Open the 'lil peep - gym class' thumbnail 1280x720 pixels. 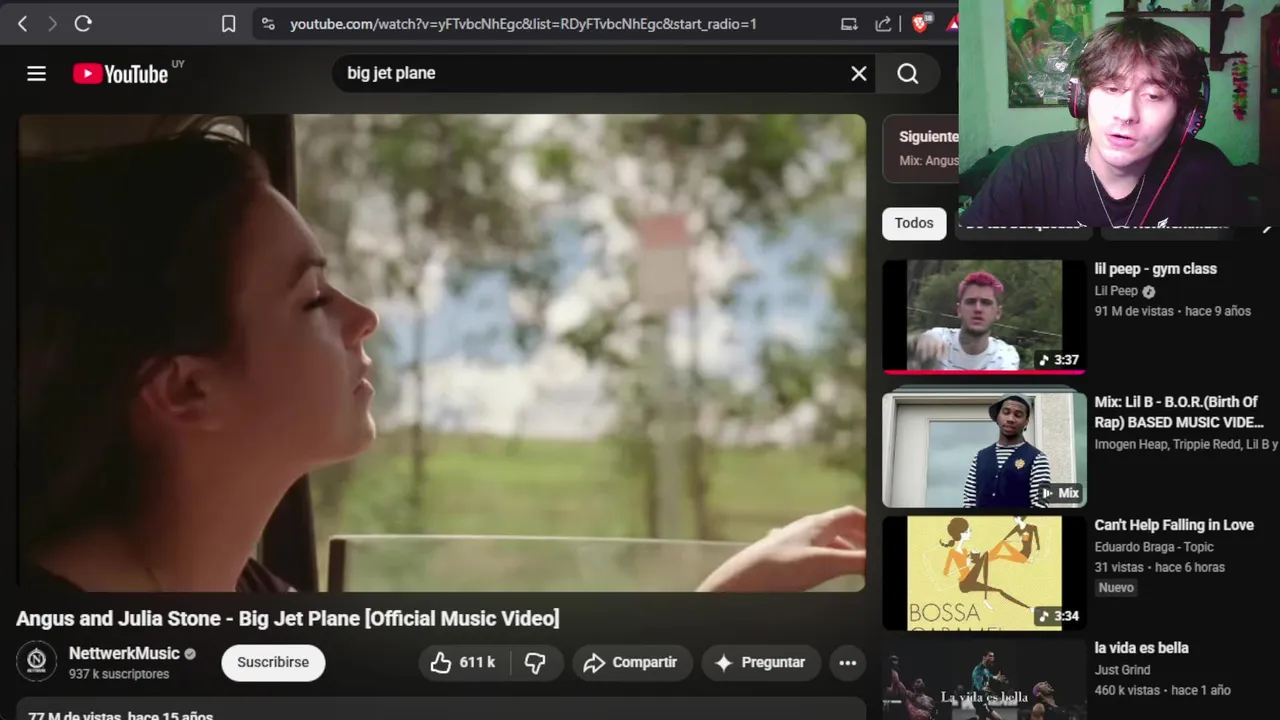(x=984, y=316)
